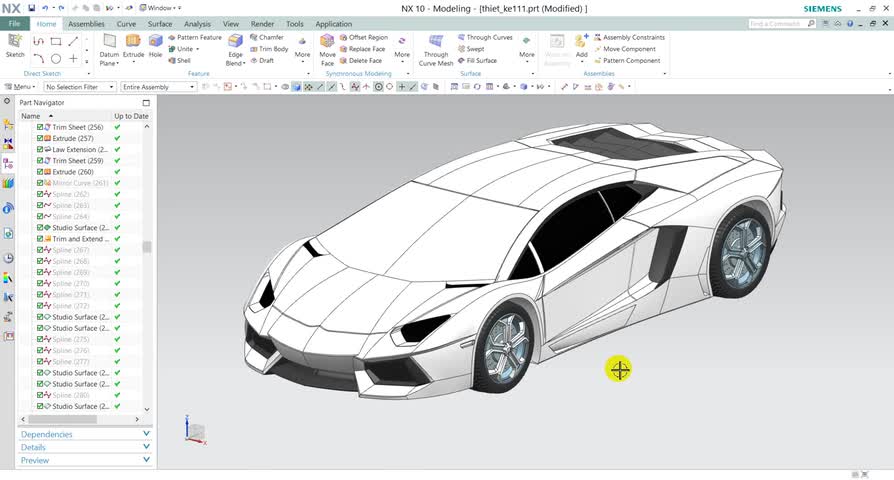Switch to the Assemblies tab
Screen dimensions: 894x480
[86, 24]
